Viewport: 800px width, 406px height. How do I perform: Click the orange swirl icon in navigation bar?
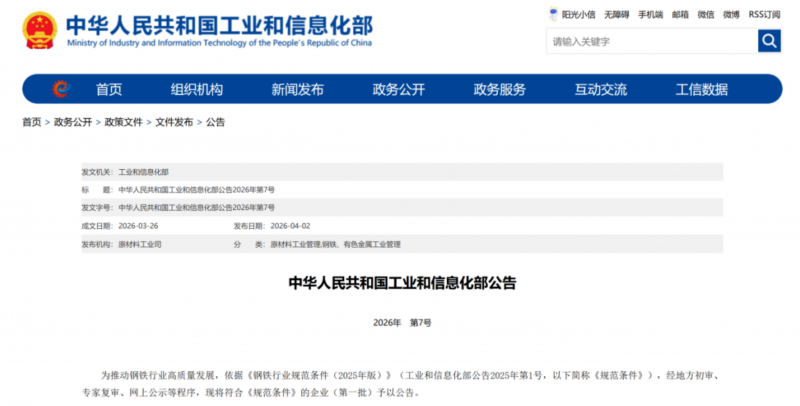click(61, 89)
